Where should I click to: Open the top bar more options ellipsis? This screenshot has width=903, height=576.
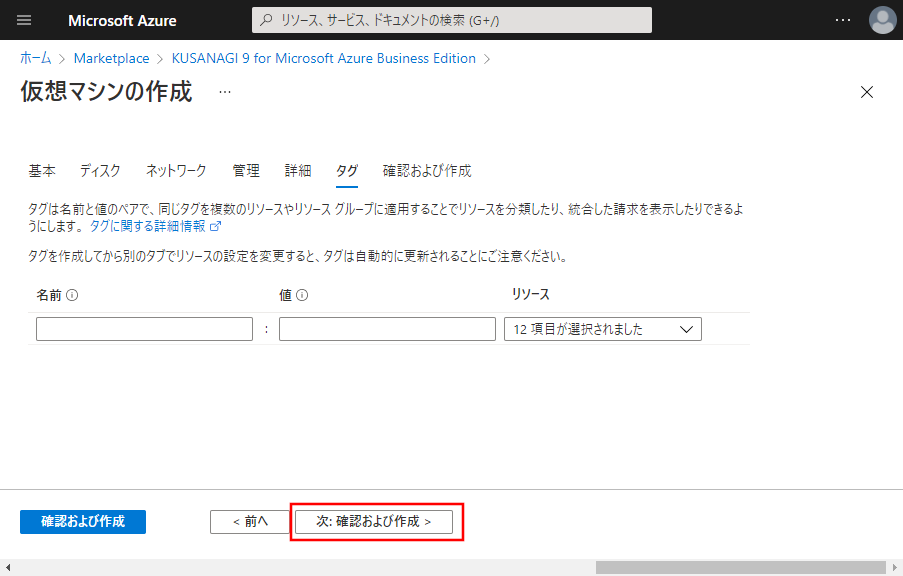843,20
